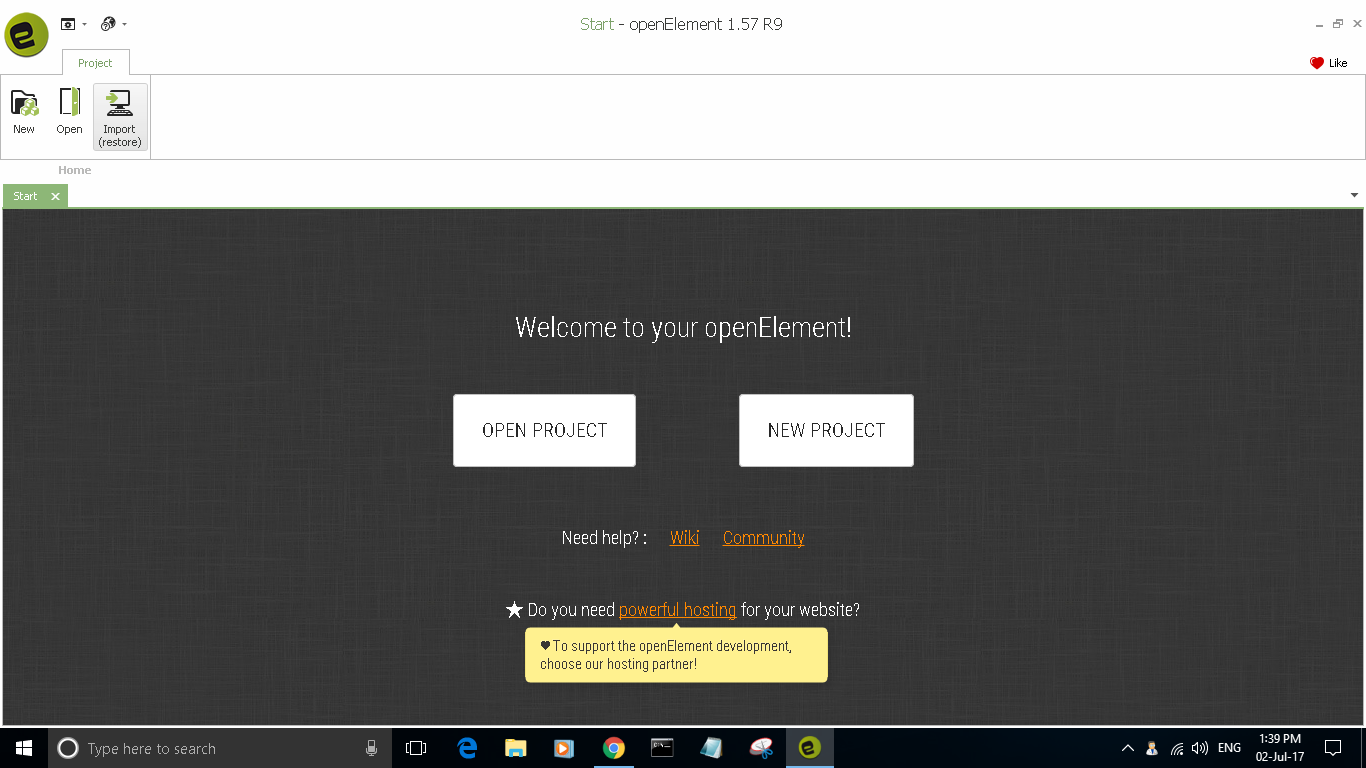
Task: Open the paint-style taskbar icon
Action: coord(760,748)
